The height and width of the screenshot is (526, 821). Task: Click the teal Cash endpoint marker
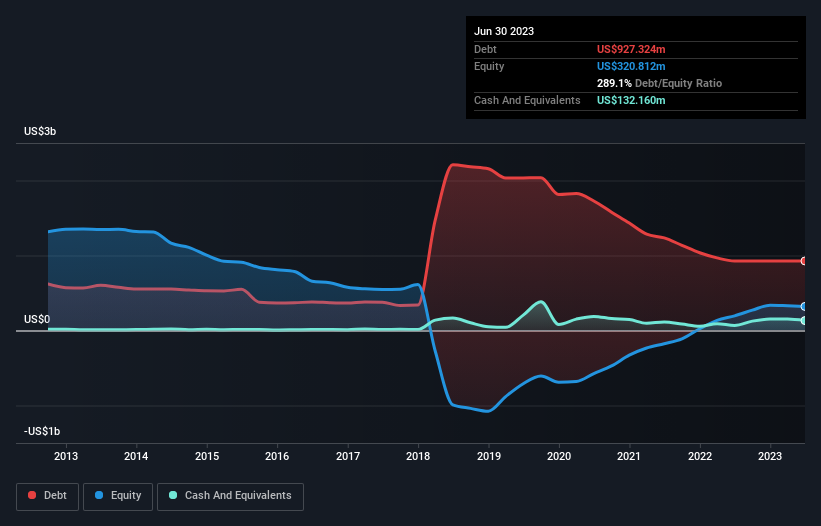click(804, 320)
